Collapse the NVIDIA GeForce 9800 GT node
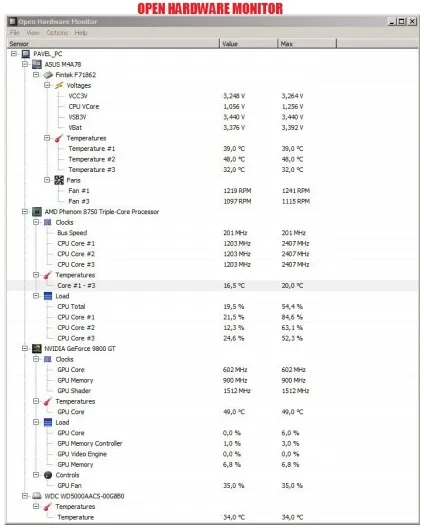 coord(25,348)
